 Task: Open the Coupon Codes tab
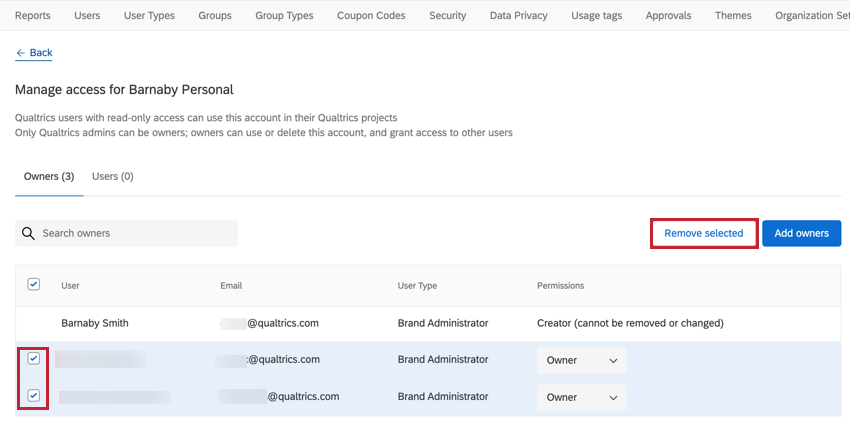371,16
